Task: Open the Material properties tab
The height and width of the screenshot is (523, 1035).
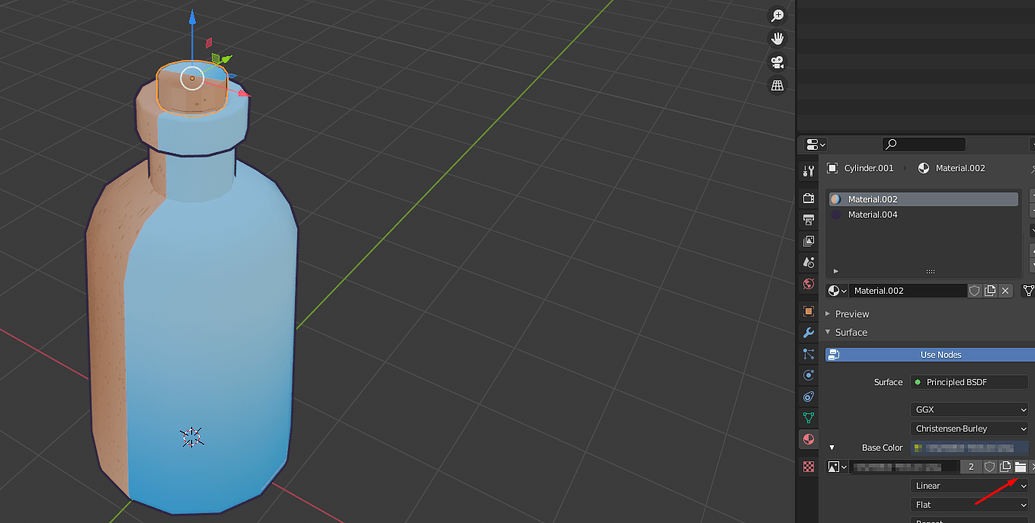Action: point(809,439)
